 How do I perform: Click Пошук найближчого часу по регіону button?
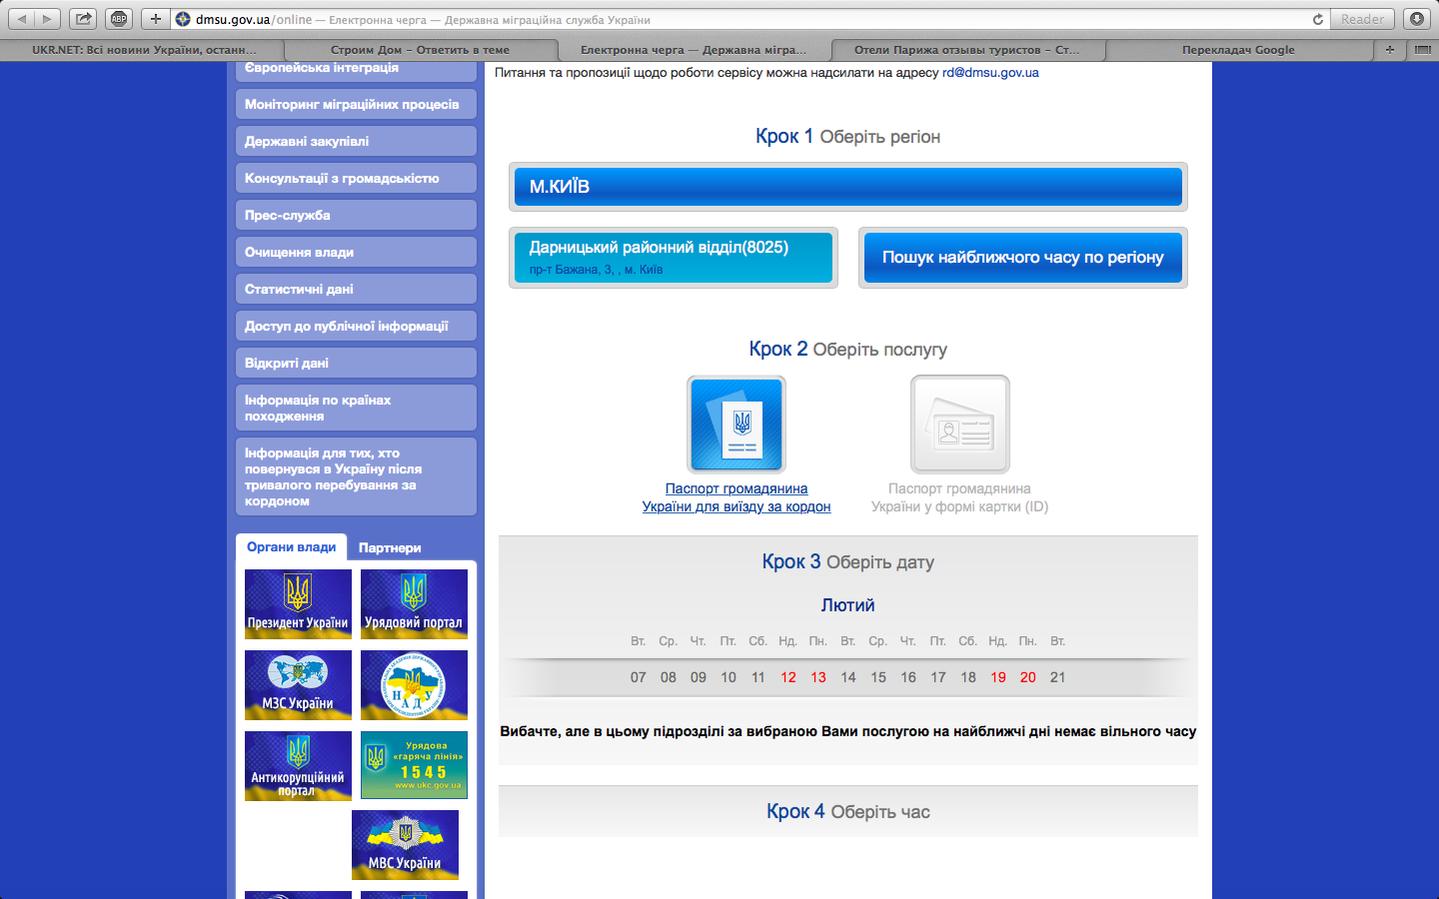(x=1023, y=258)
